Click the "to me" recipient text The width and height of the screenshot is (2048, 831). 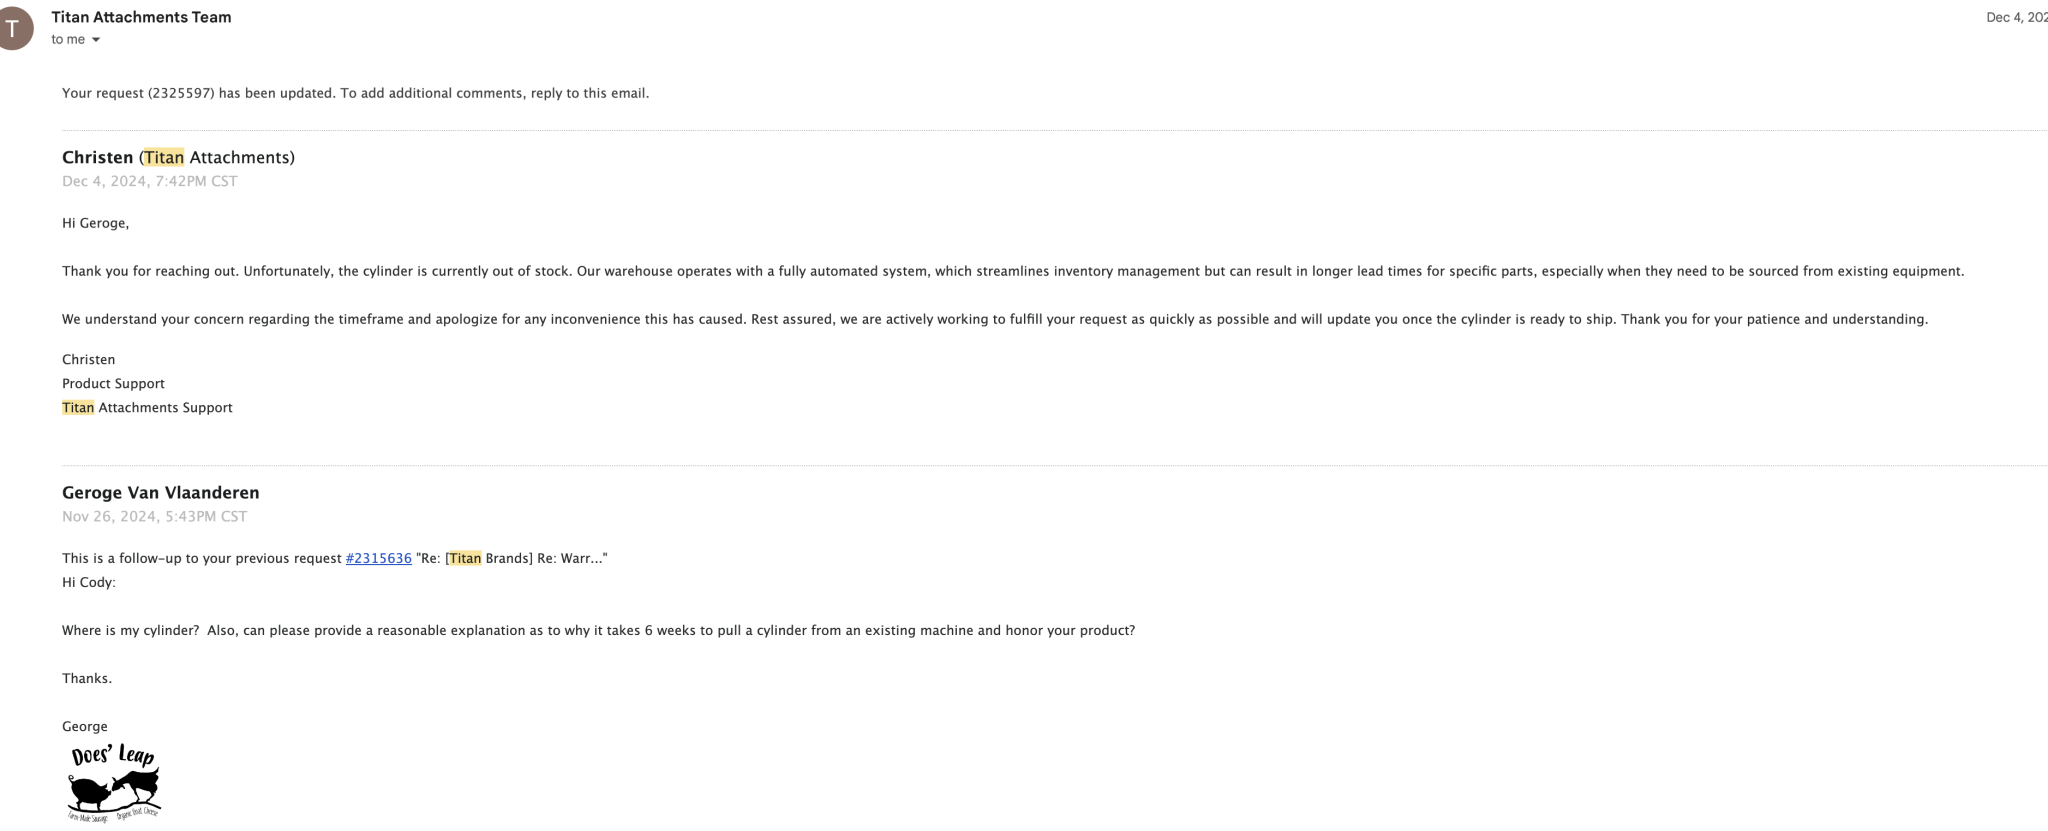coord(68,40)
